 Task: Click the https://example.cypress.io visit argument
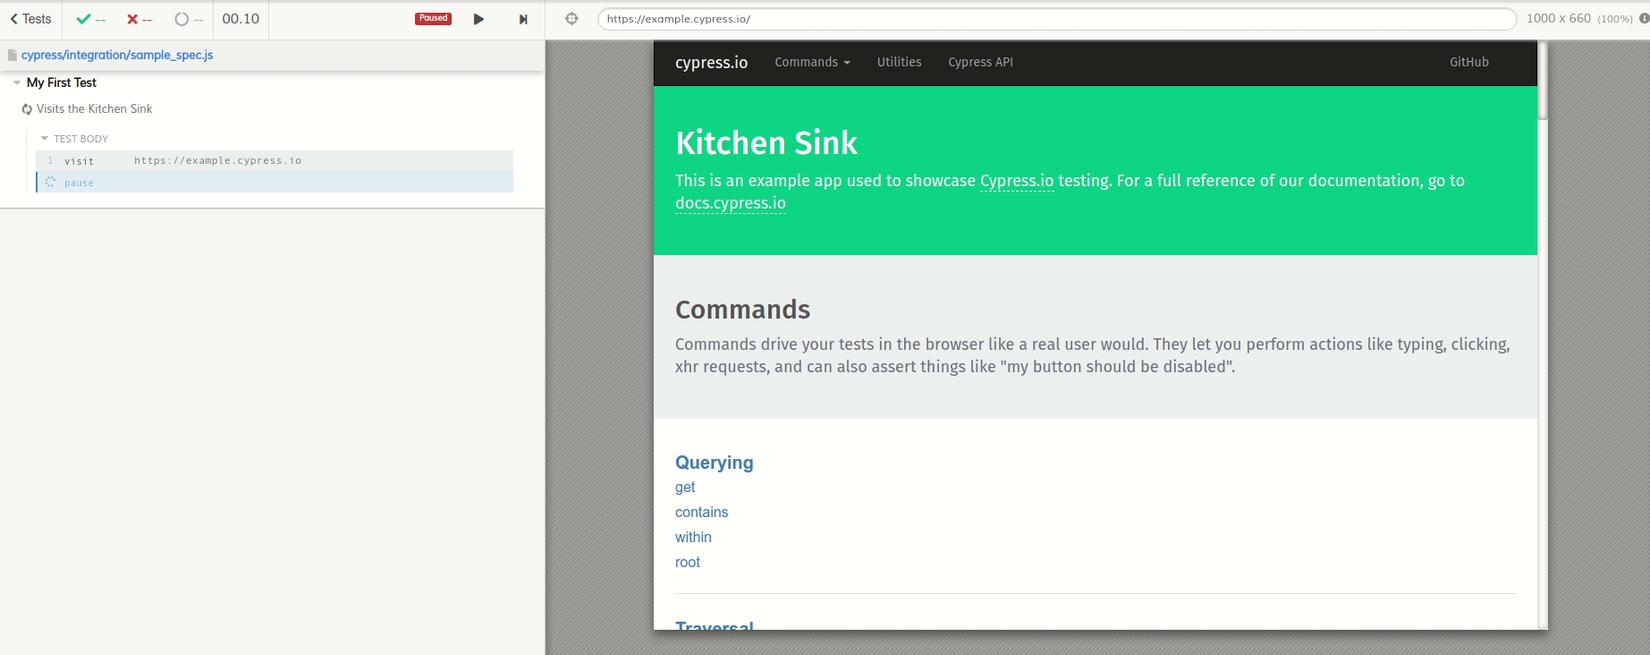[218, 161]
